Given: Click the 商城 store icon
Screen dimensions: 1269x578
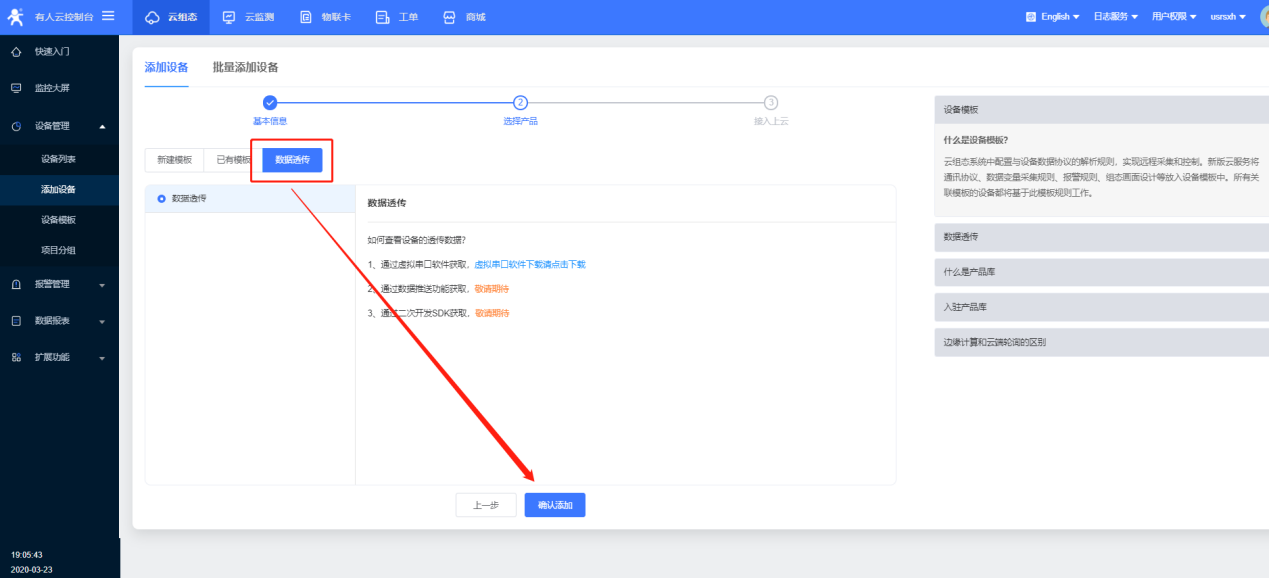Looking at the screenshot, I should click(449, 17).
